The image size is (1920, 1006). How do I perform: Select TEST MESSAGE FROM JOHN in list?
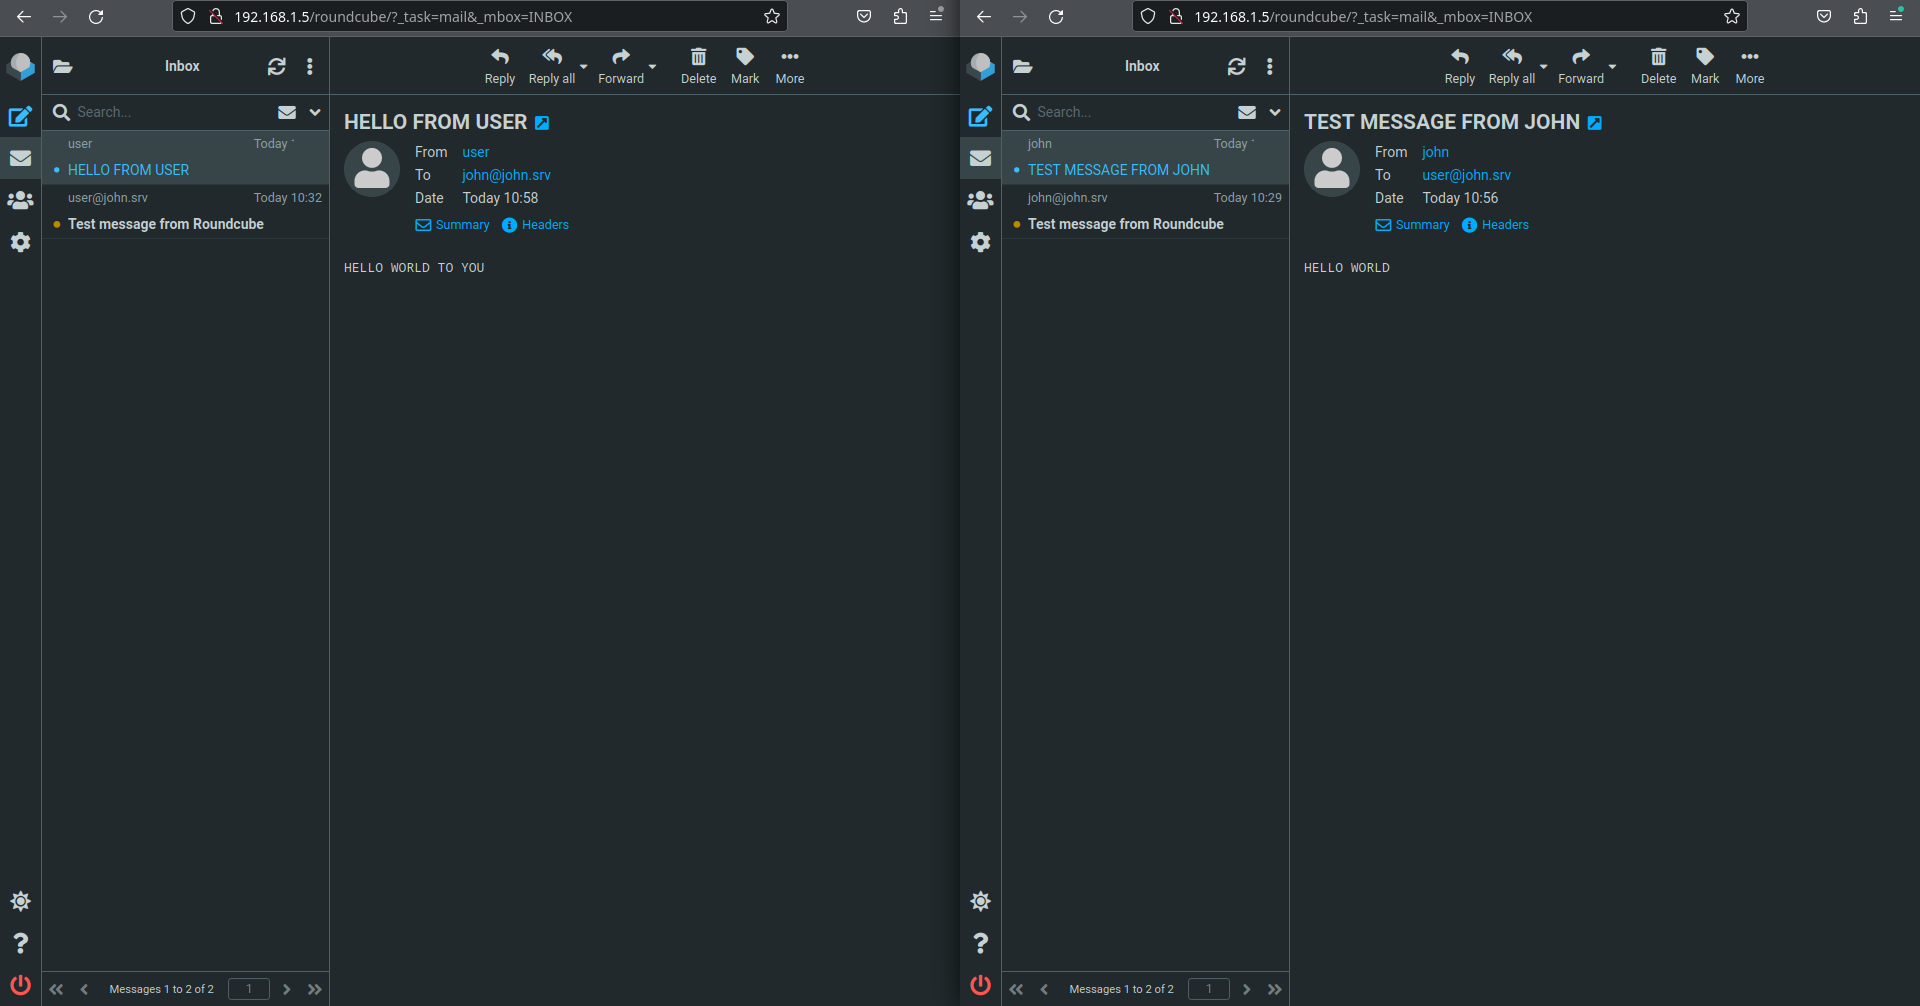pos(1145,157)
